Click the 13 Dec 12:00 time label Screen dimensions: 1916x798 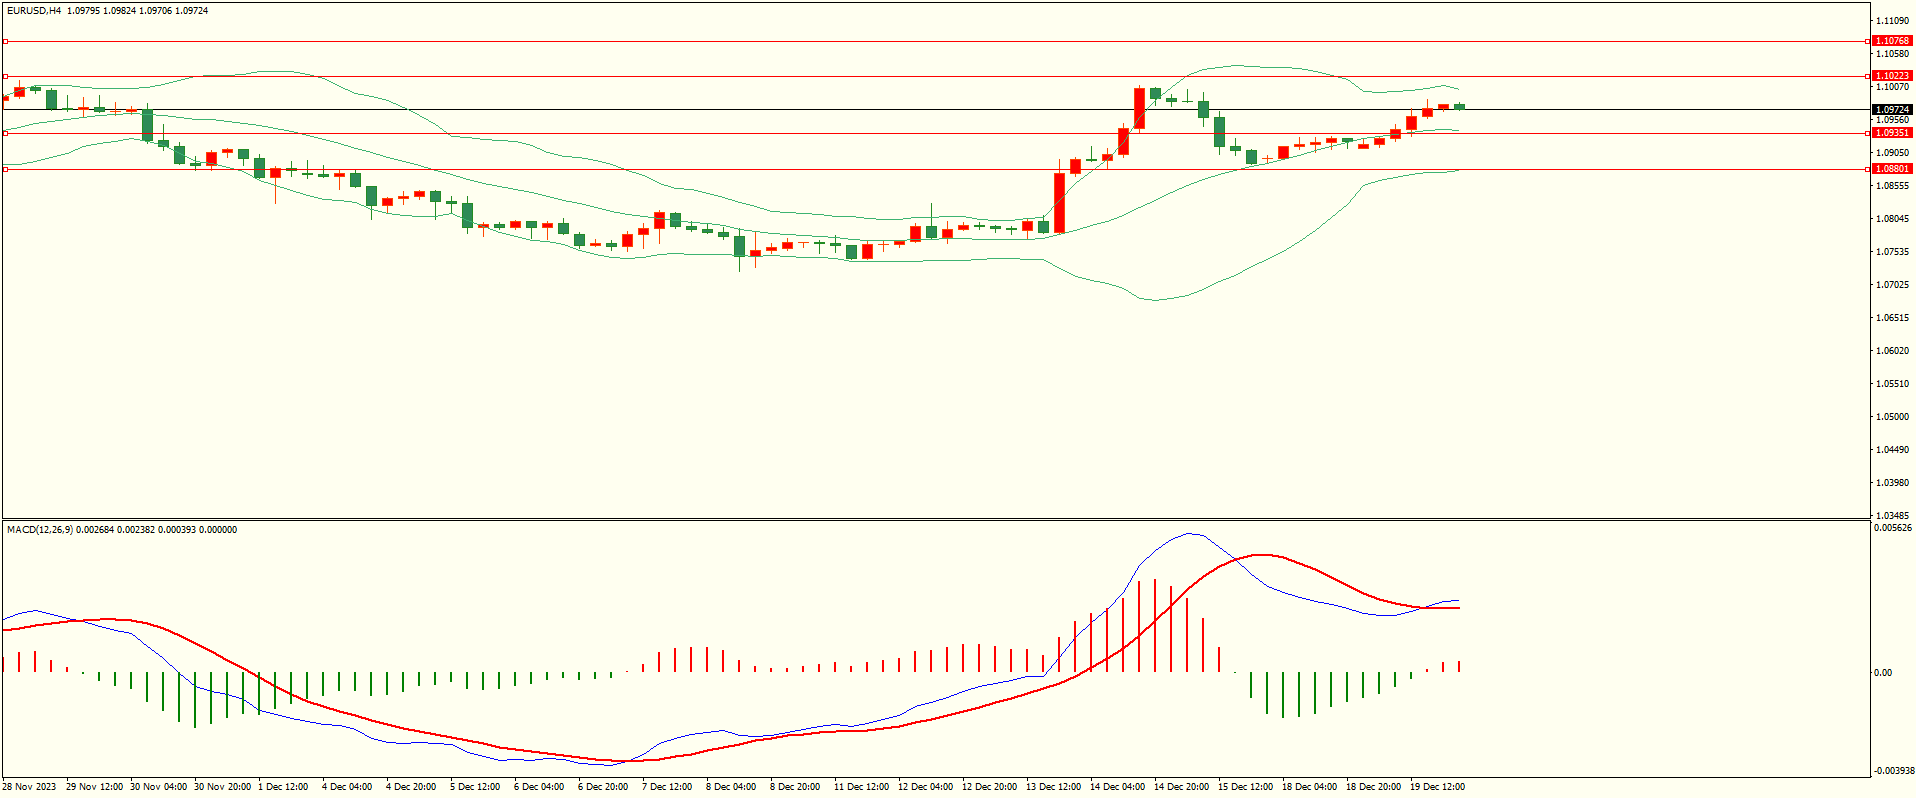click(x=1054, y=787)
